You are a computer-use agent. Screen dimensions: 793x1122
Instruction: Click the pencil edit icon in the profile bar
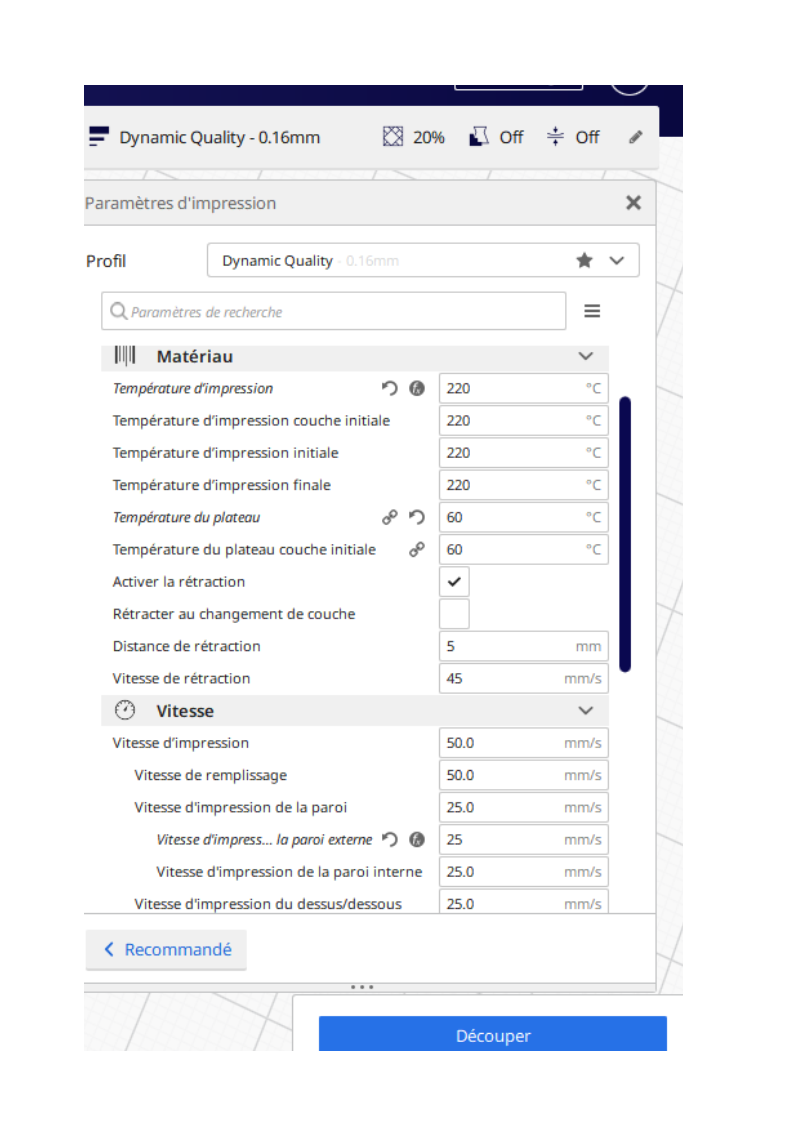pyautogui.click(x=635, y=138)
